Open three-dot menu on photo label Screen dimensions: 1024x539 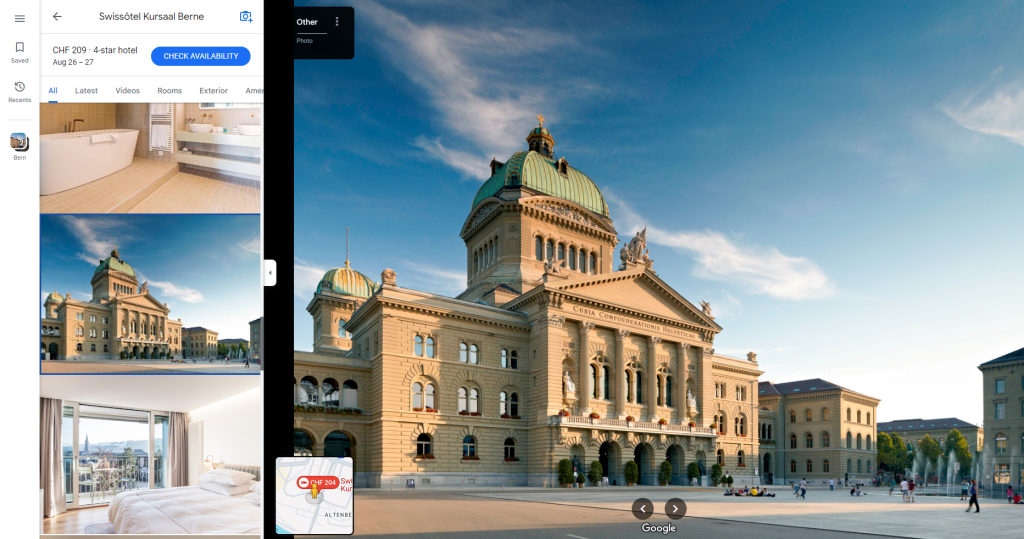(337, 22)
